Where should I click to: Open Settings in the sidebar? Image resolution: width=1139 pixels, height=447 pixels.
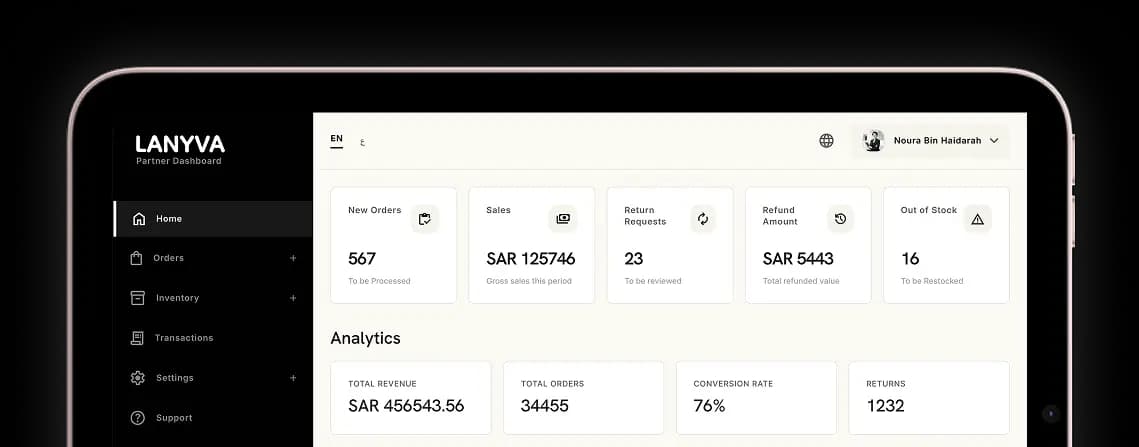click(213, 378)
